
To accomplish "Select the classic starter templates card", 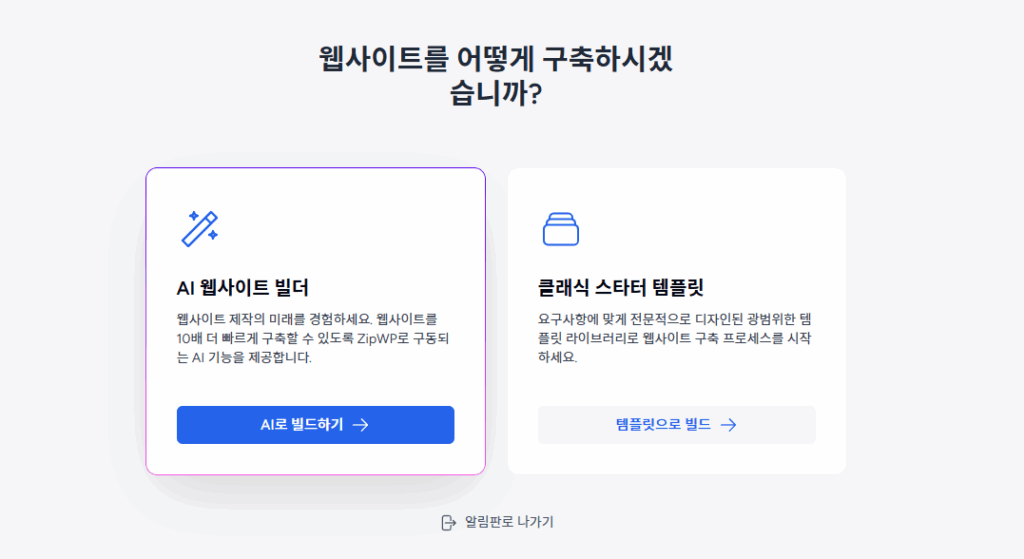I will 677,321.
